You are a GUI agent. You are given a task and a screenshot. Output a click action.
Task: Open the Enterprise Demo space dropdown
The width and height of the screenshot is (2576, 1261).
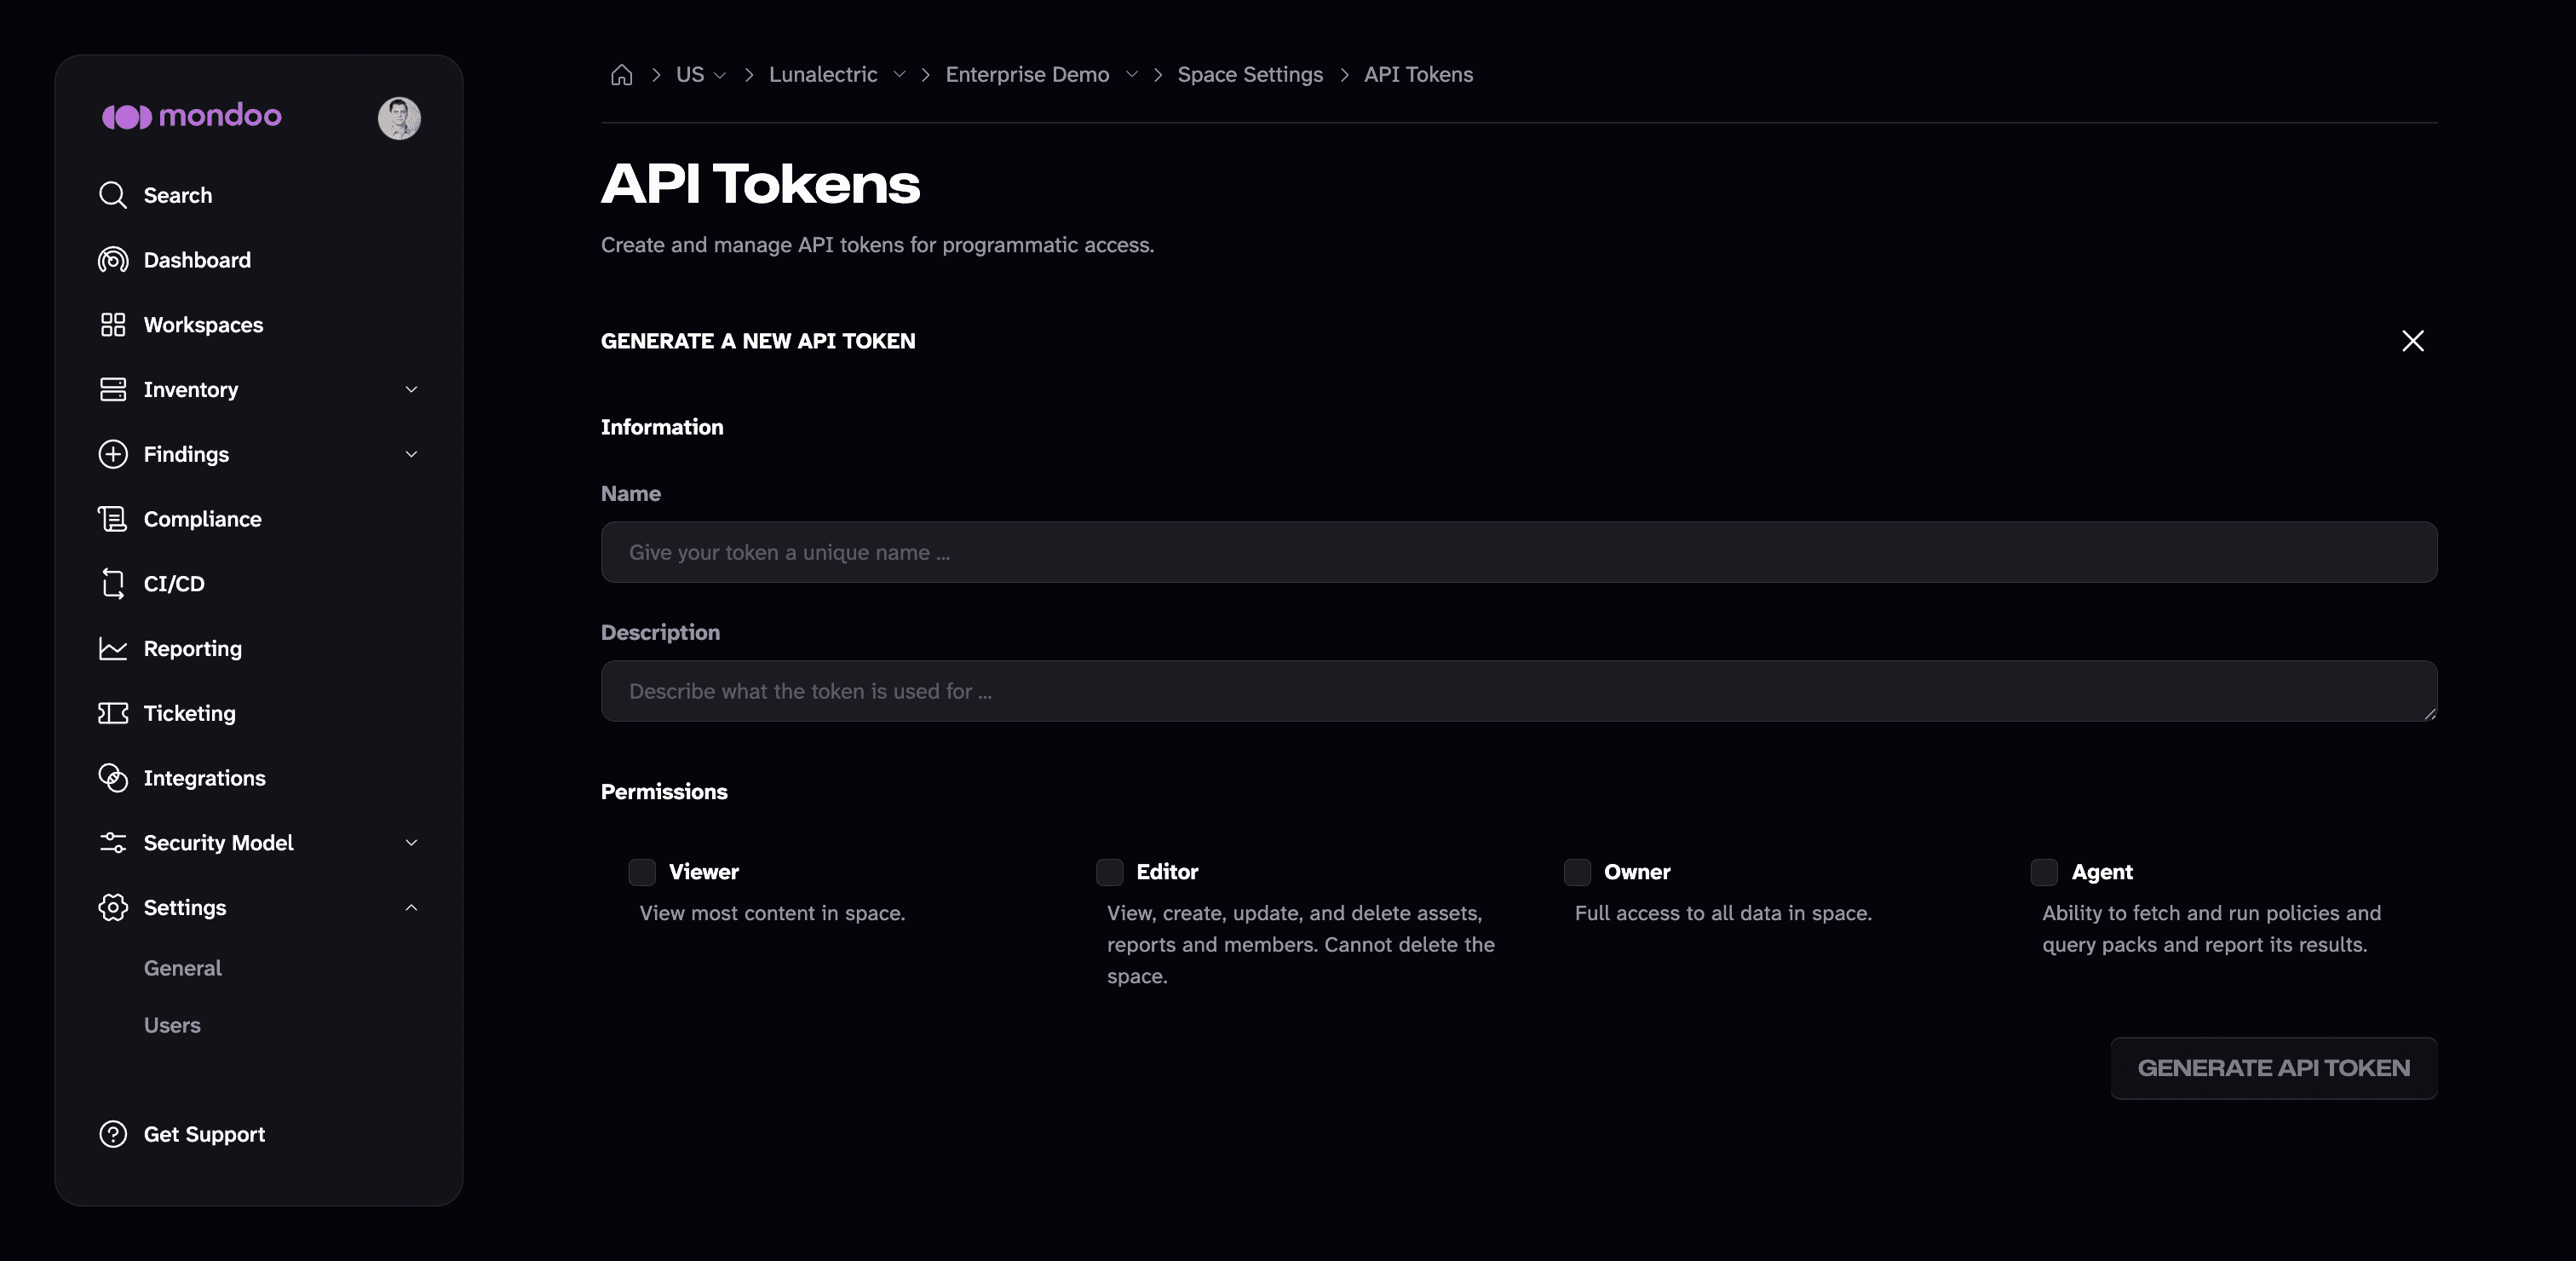[x=1131, y=75]
